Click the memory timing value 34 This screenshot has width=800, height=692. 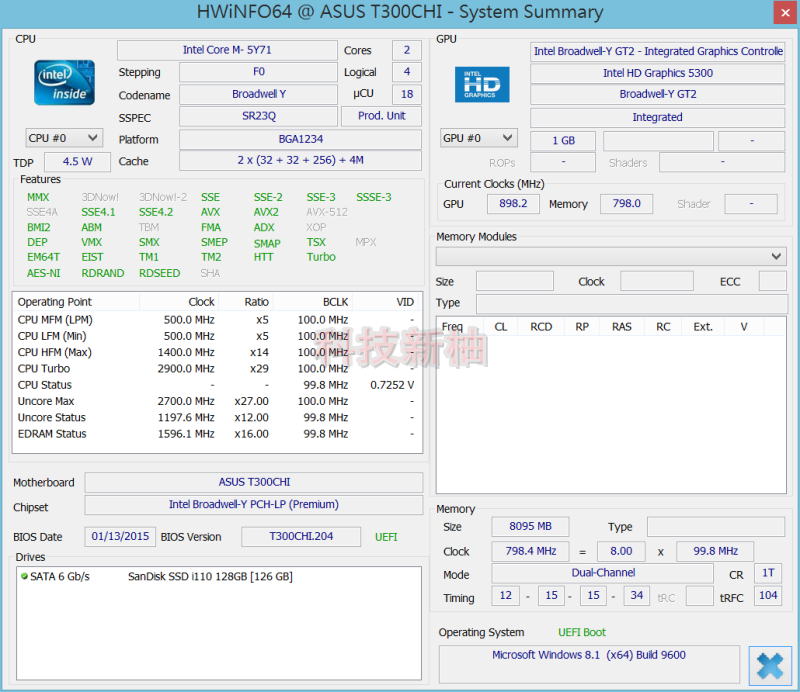click(636, 596)
